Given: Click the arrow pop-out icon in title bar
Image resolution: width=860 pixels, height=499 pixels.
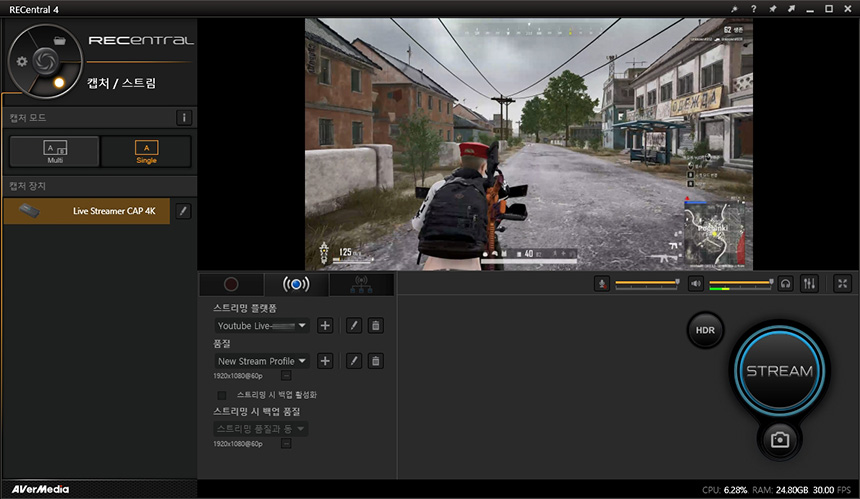Looking at the screenshot, I should (791, 9).
